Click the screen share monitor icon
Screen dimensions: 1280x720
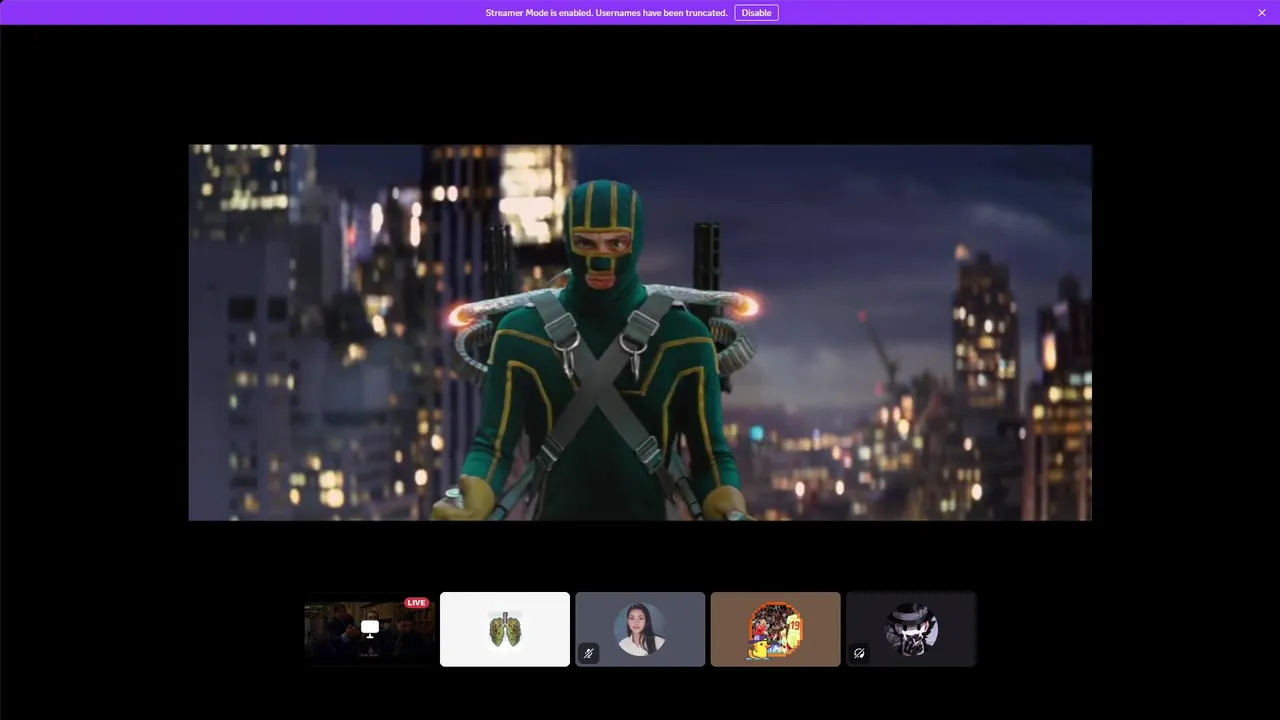click(x=370, y=629)
